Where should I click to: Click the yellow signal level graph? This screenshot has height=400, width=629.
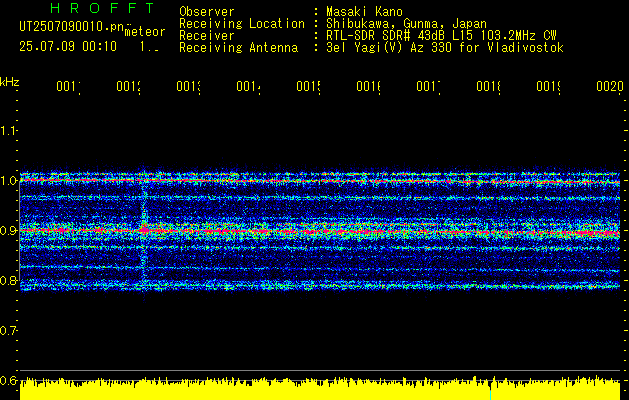320,388
